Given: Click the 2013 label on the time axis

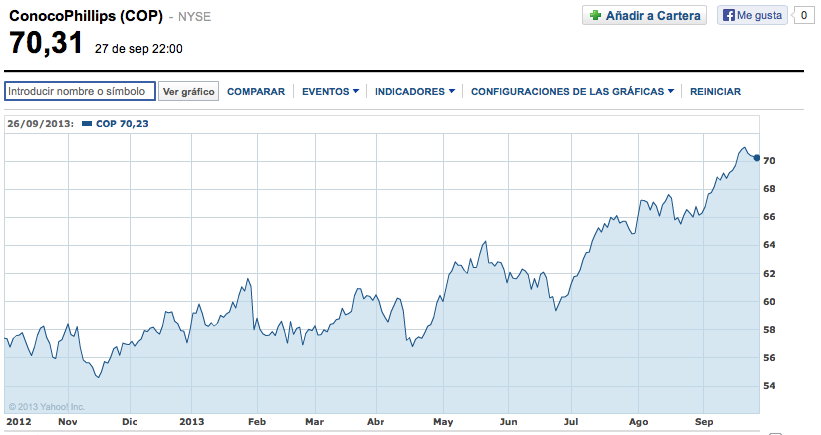Looking at the screenshot, I should pyautogui.click(x=192, y=422).
